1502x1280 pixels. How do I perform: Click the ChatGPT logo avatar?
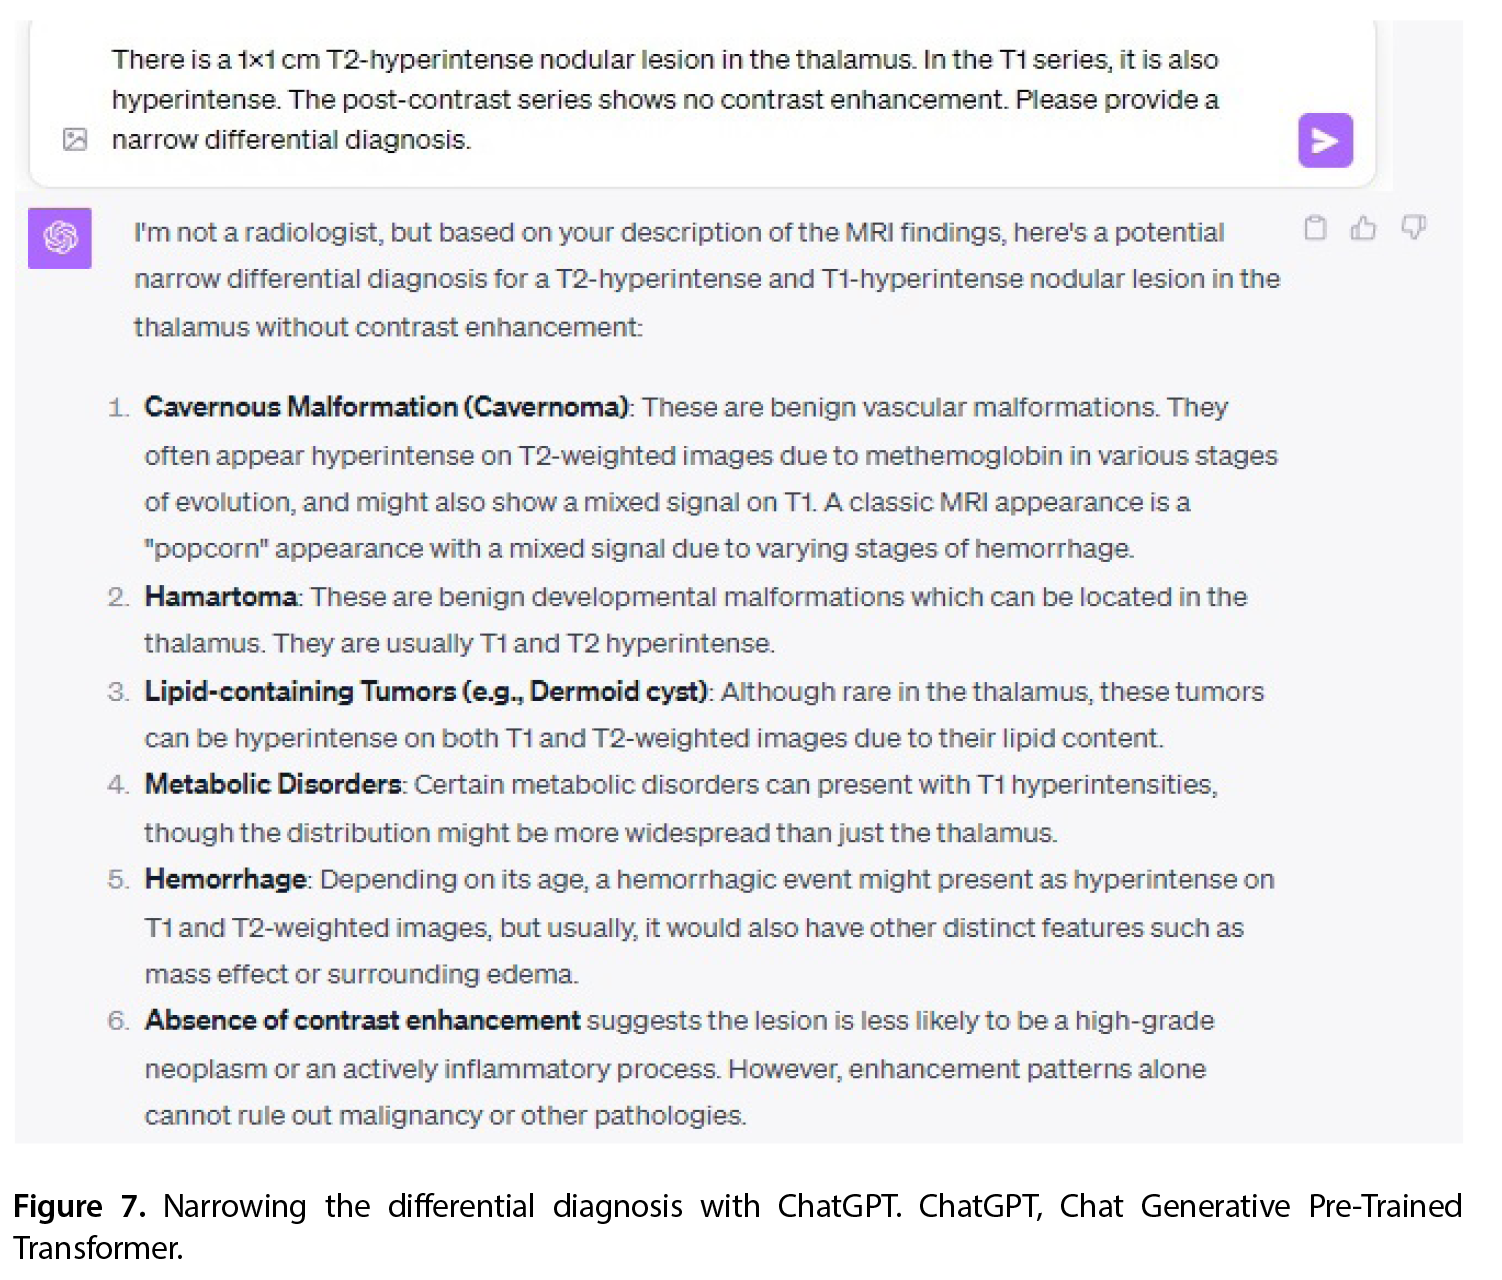60,238
